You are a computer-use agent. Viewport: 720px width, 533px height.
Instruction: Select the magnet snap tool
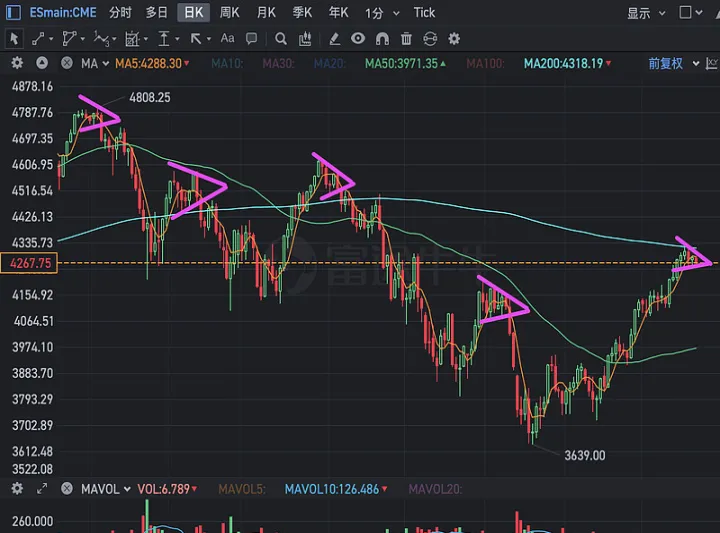382,39
